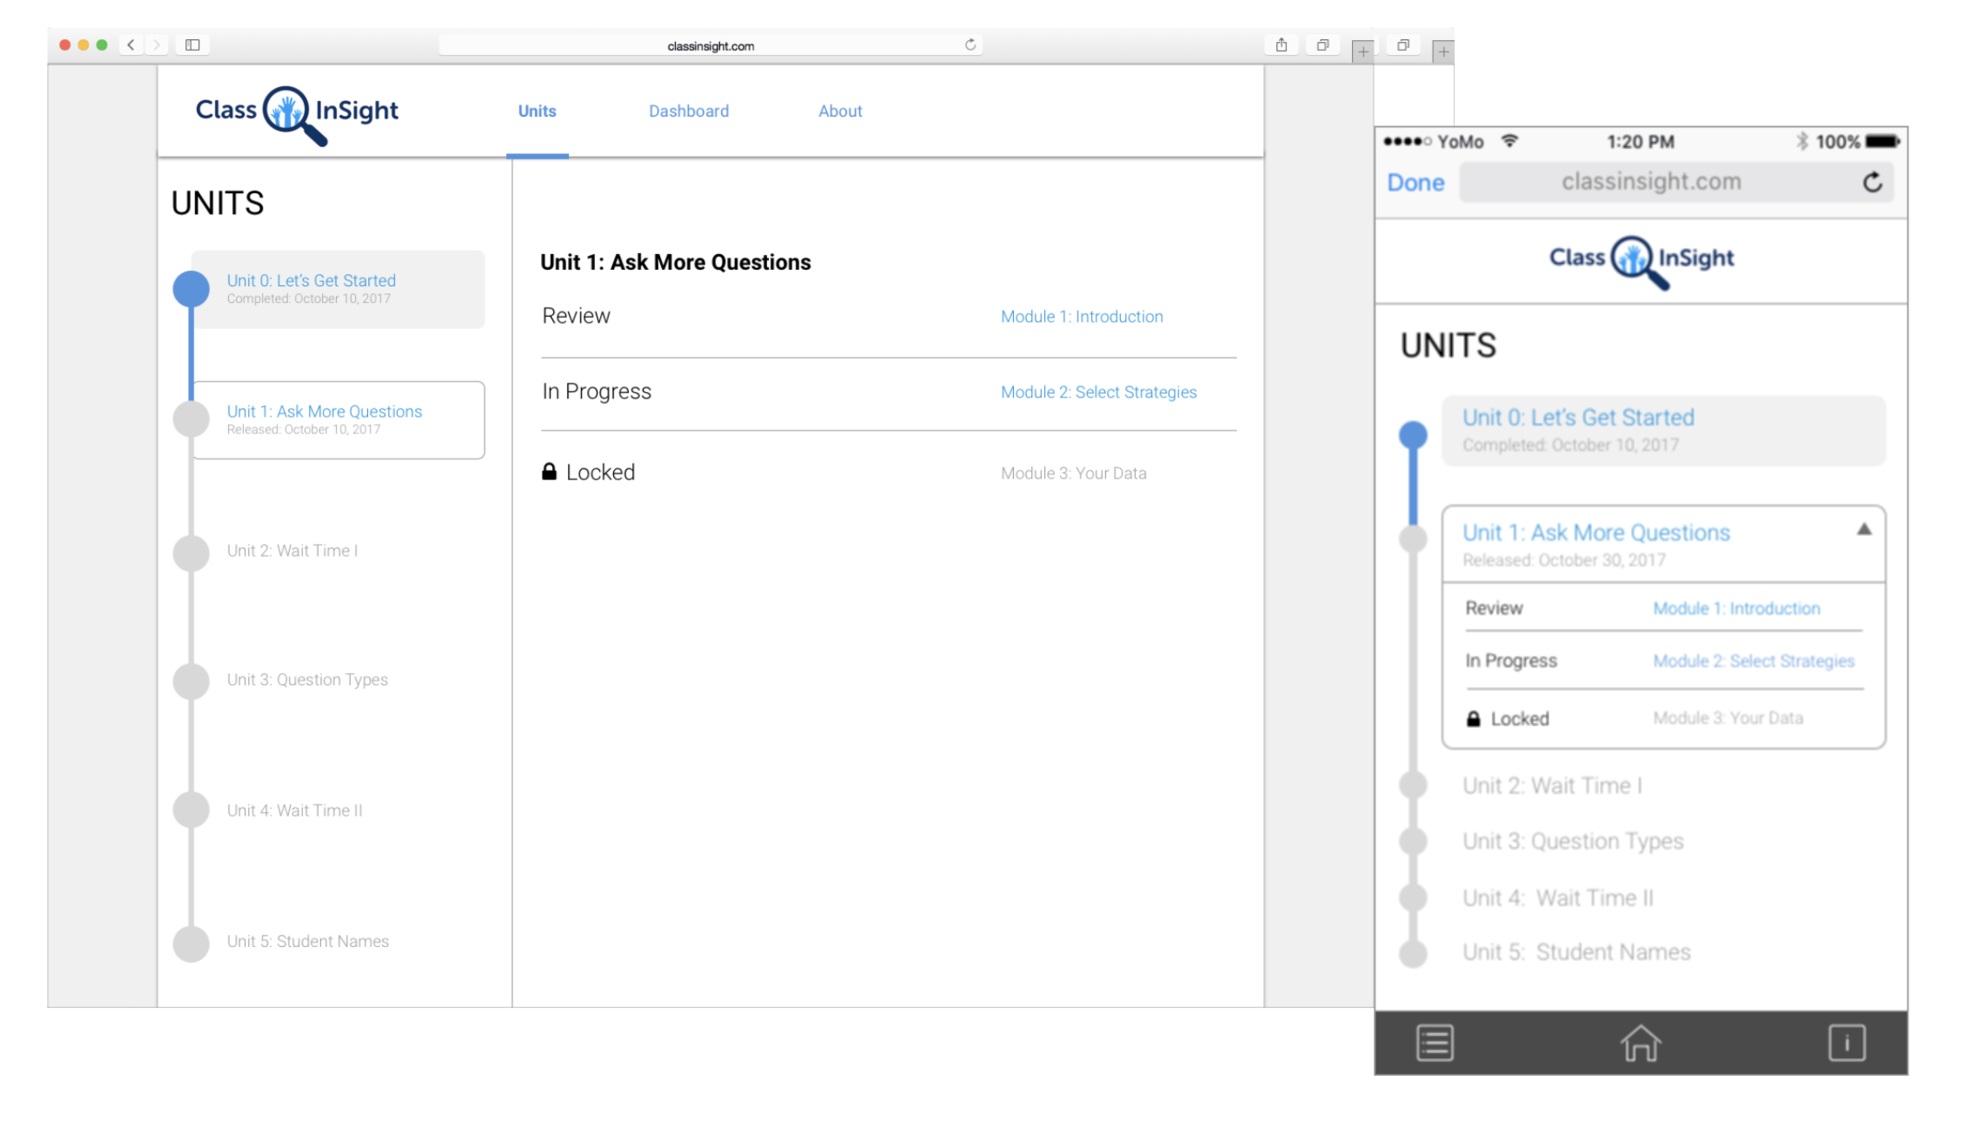Tap the list menu icon in mobile bottom bar

tap(1435, 1044)
